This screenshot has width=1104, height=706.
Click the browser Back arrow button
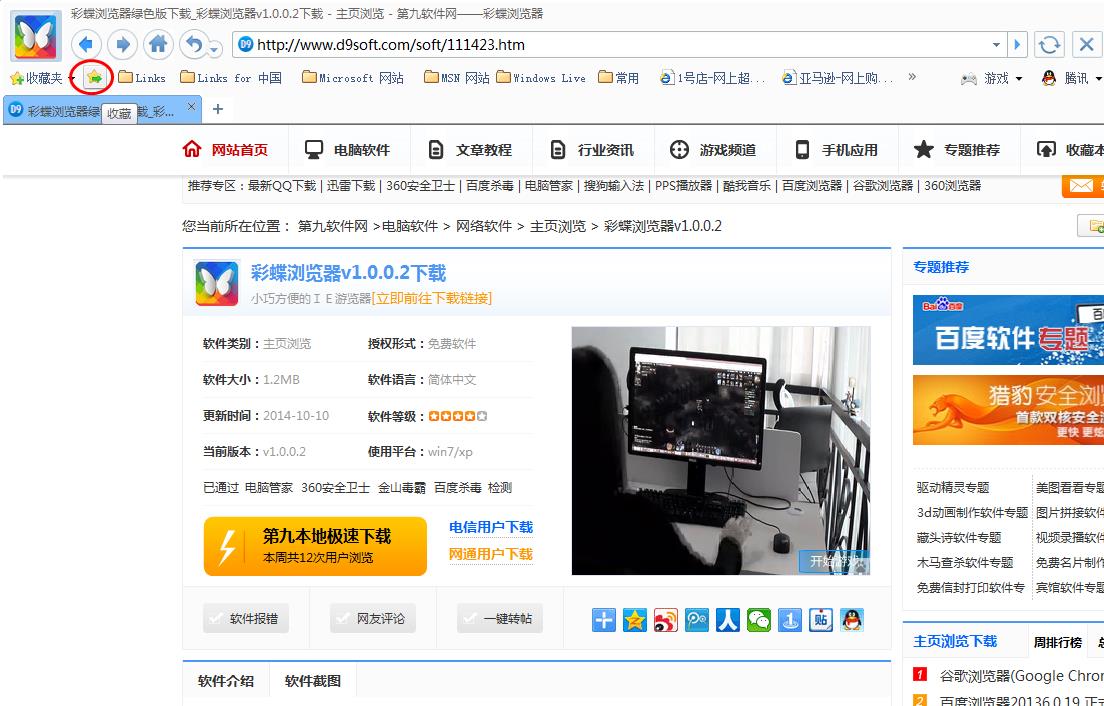point(86,45)
